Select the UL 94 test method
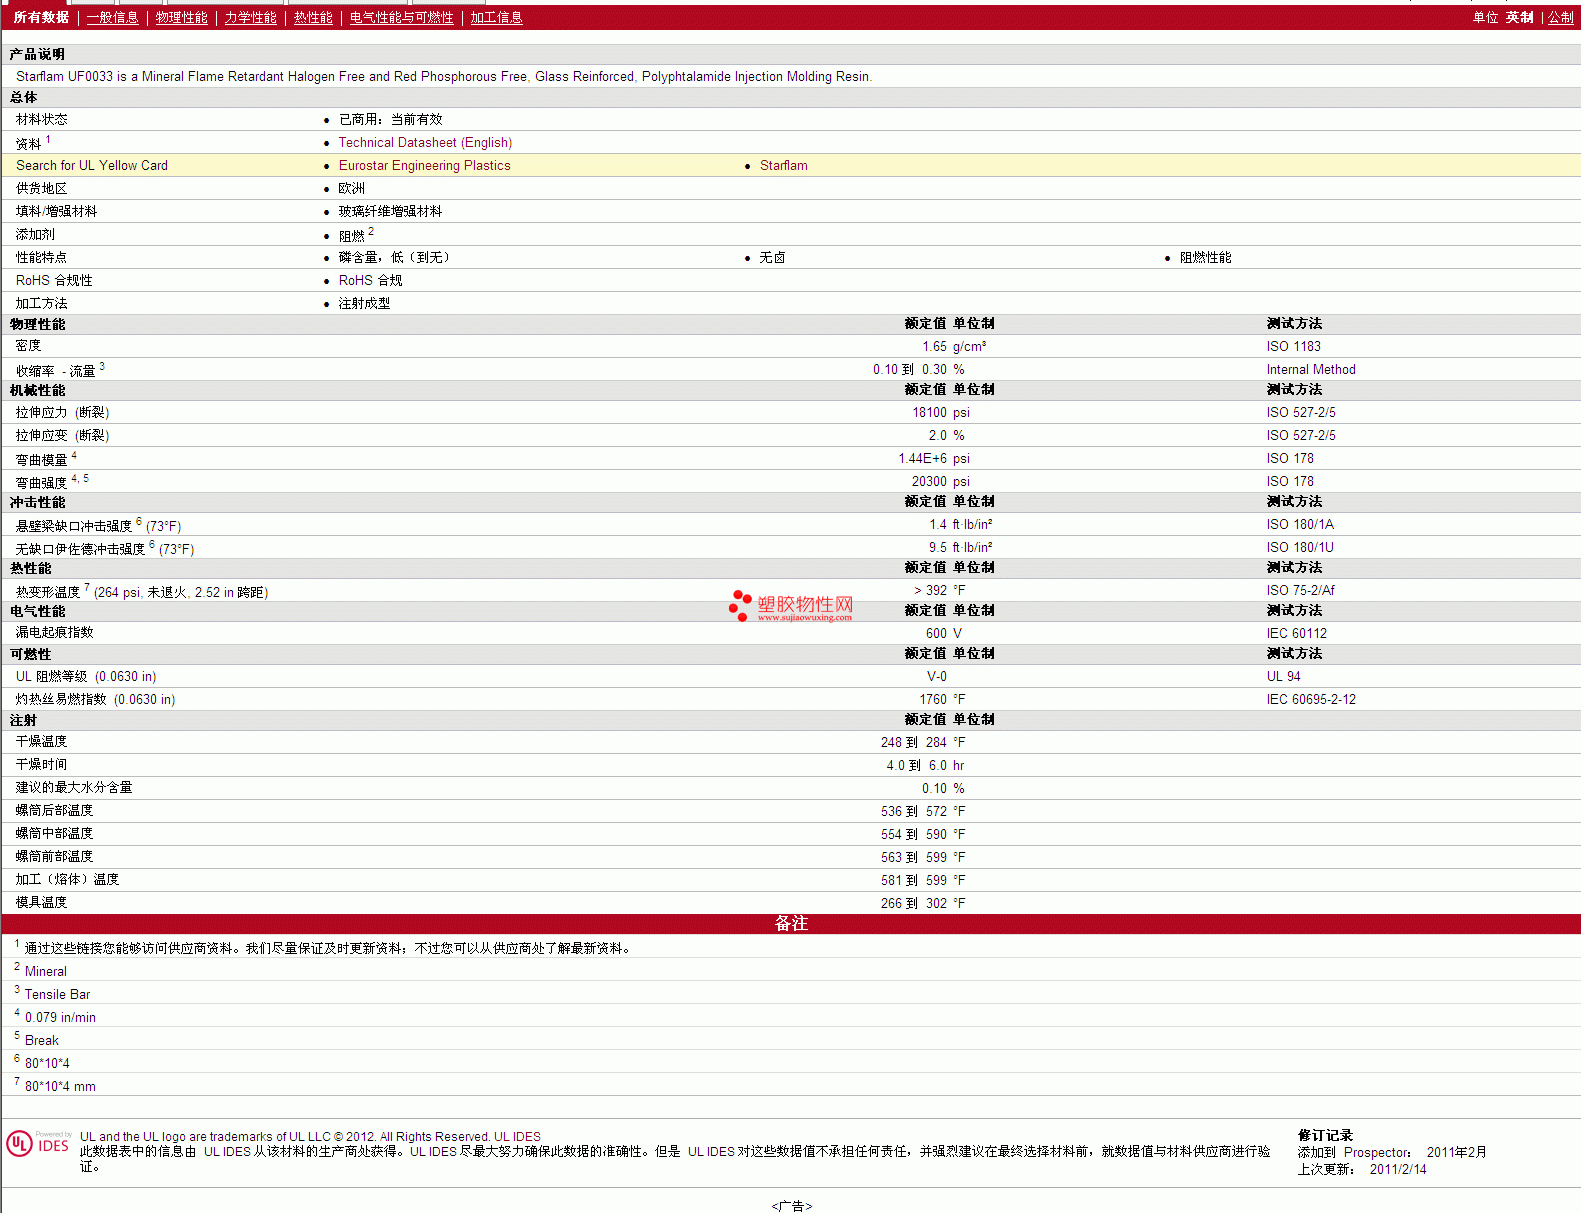 tap(1283, 677)
